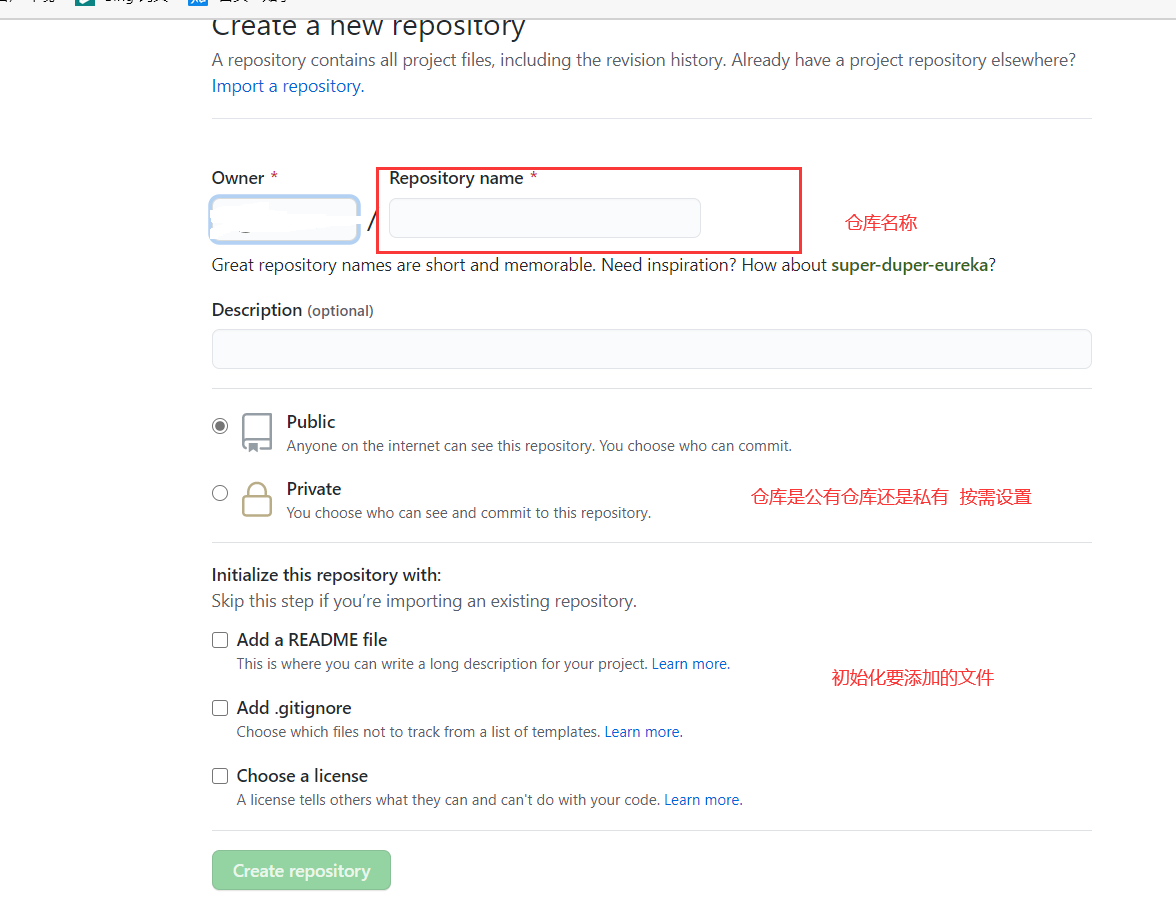Click the Description text field
Screen dimensions: 1176x904
point(651,349)
